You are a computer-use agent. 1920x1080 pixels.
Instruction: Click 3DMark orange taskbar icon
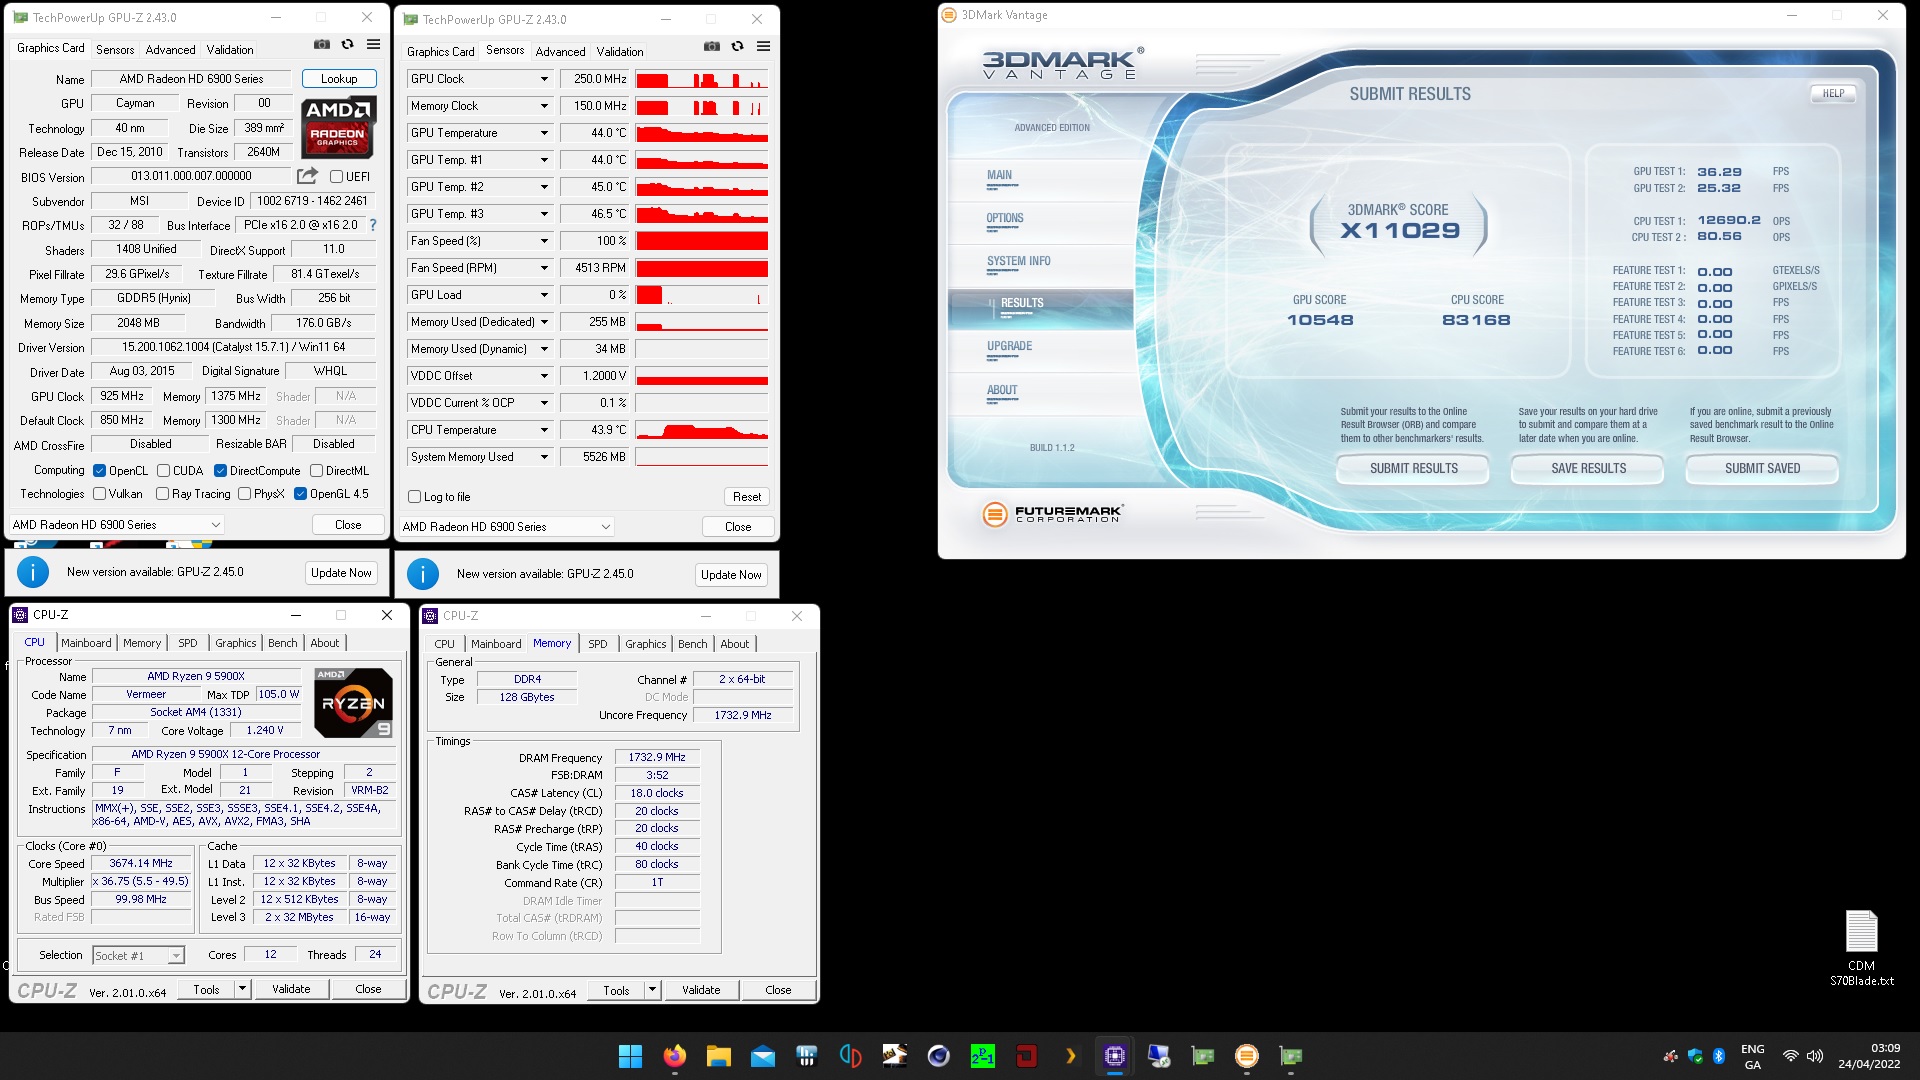(1246, 1056)
